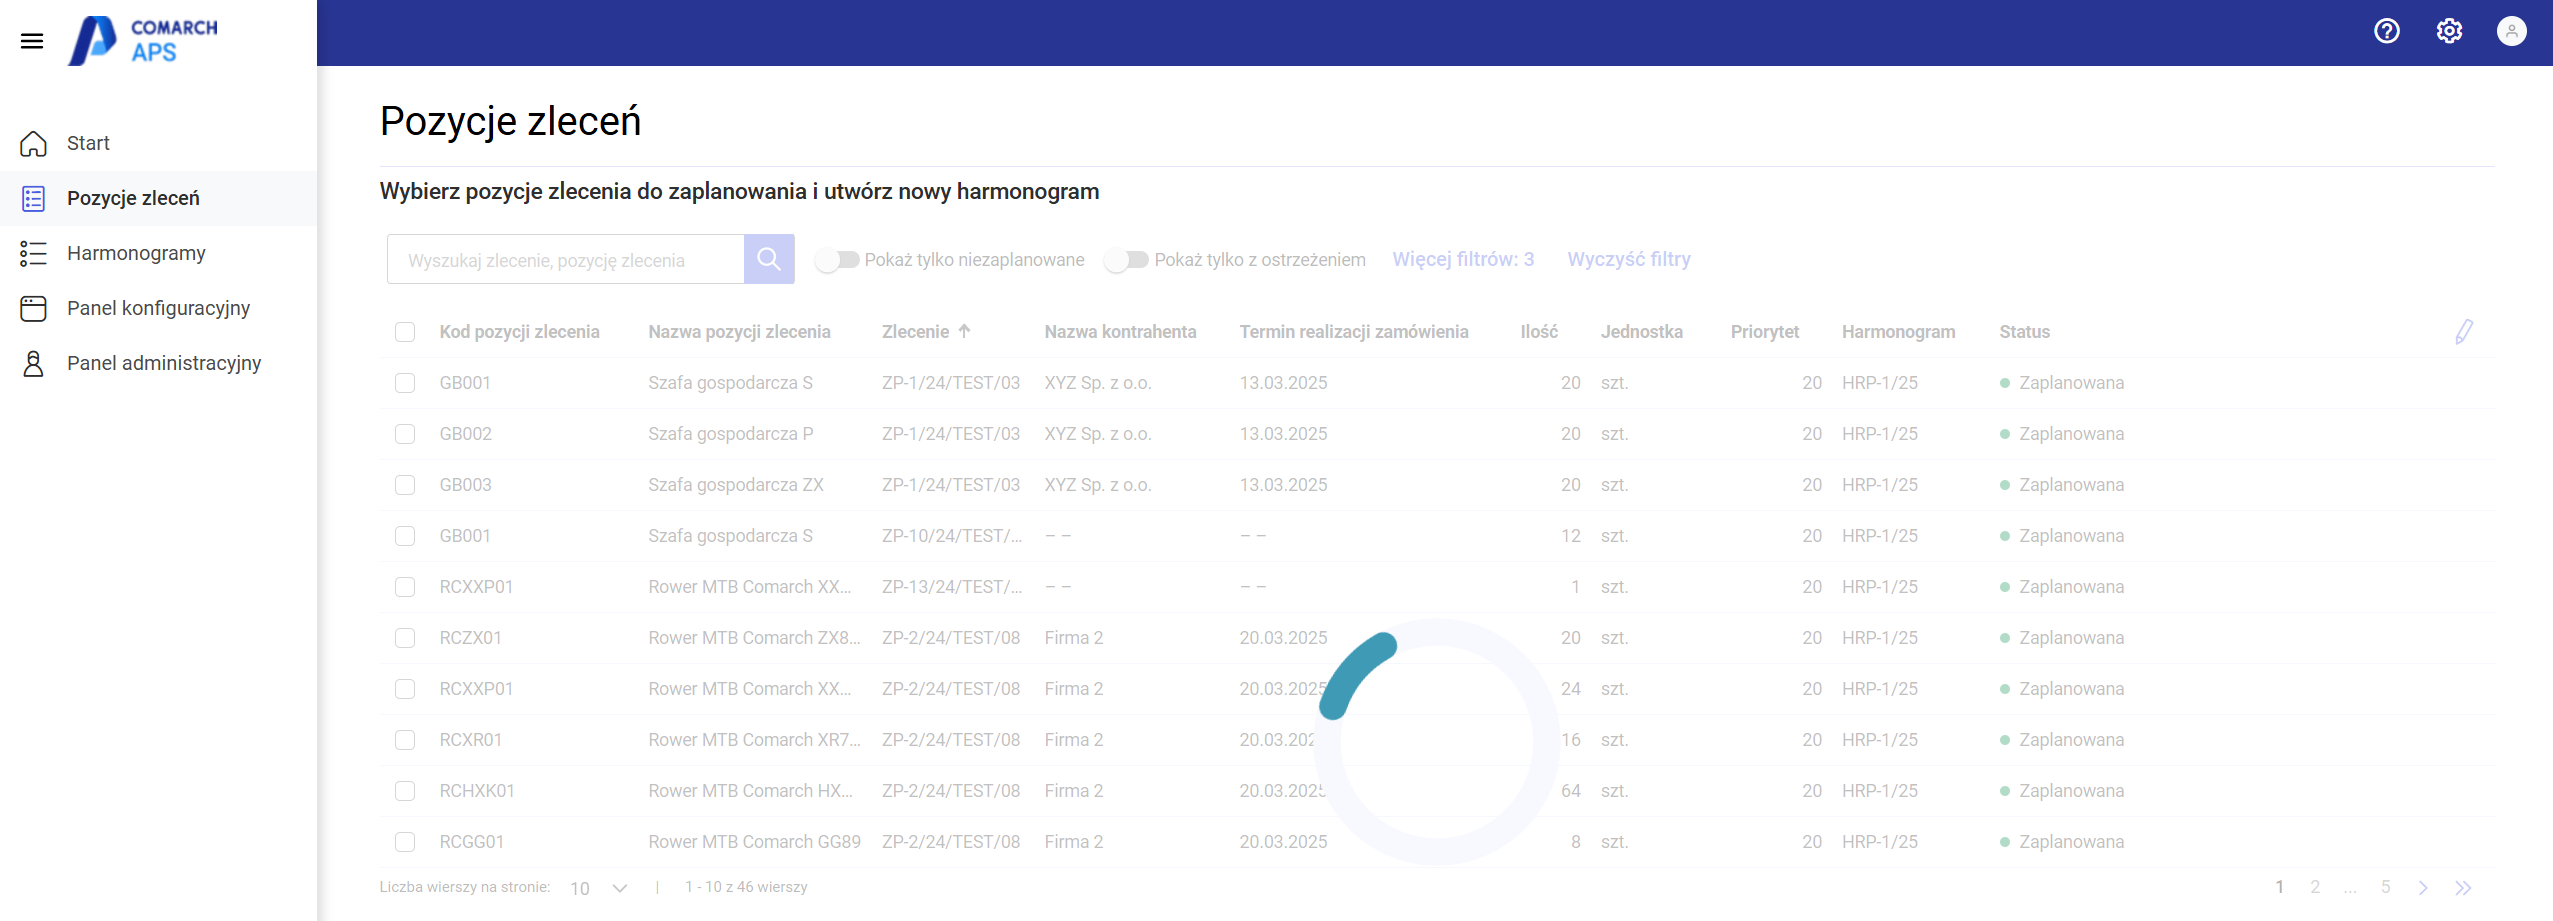The width and height of the screenshot is (2553, 921).
Task: Open rows per page dropdown
Action: click(599, 888)
